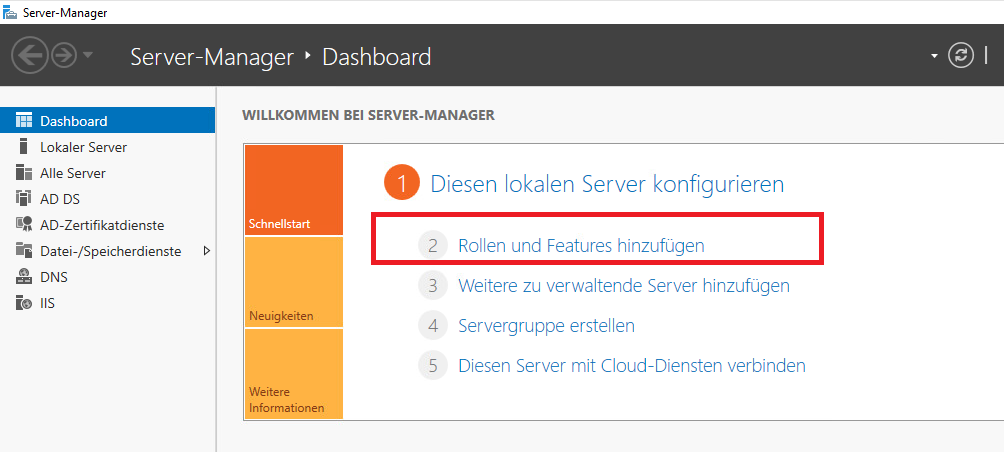Click the refresh icon in header
1004x452 pixels.
[961, 56]
